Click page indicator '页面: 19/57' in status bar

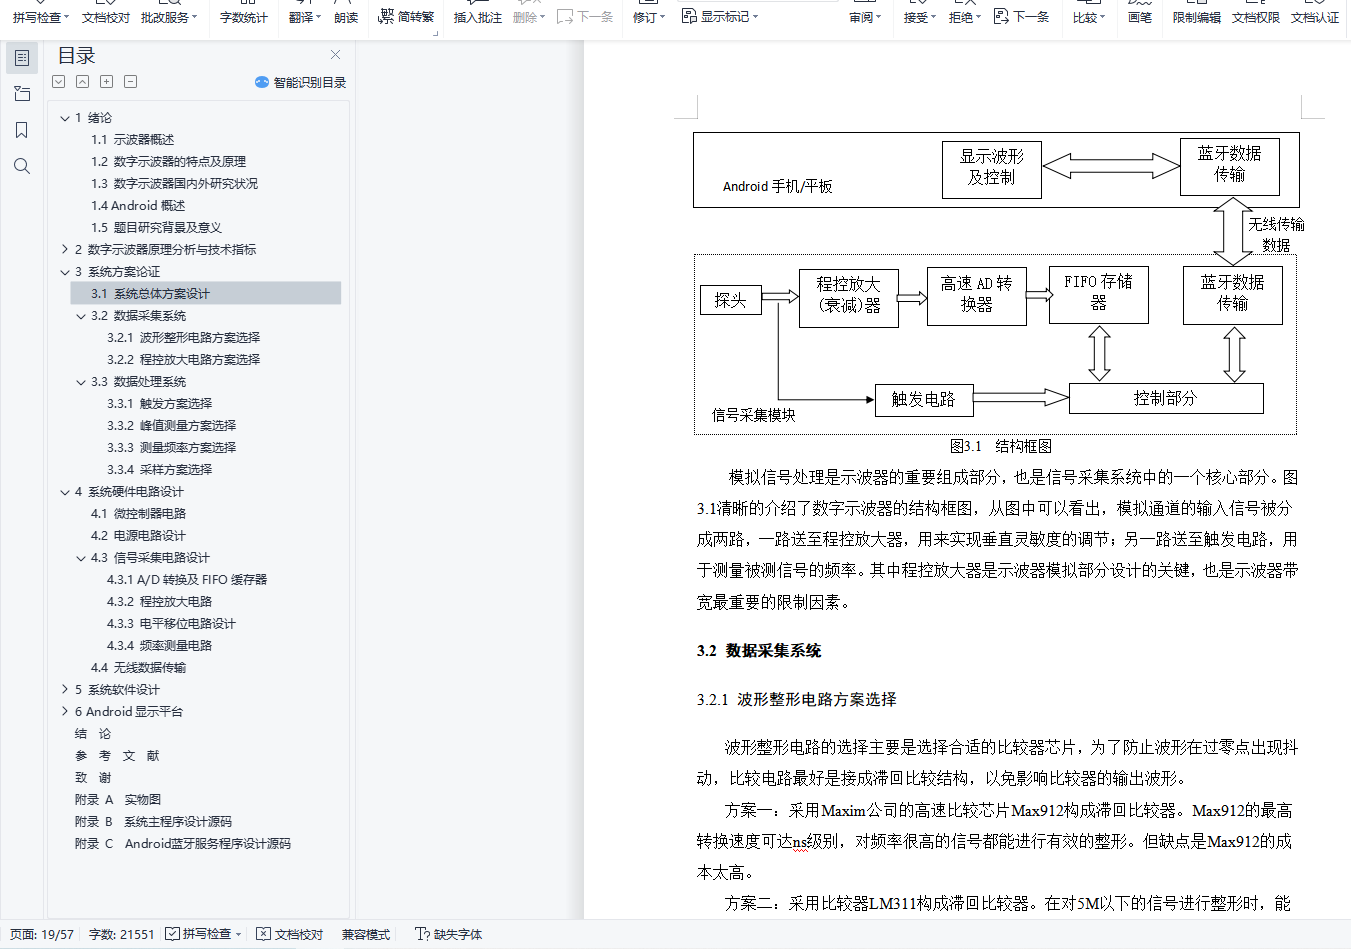(x=42, y=935)
